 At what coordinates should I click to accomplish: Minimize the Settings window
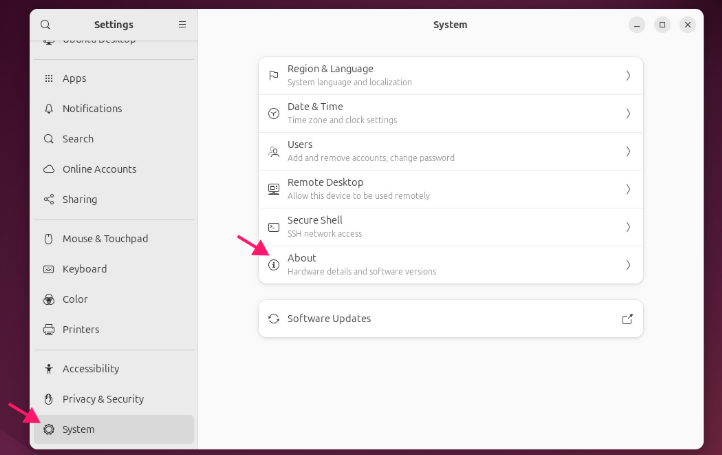click(x=637, y=25)
